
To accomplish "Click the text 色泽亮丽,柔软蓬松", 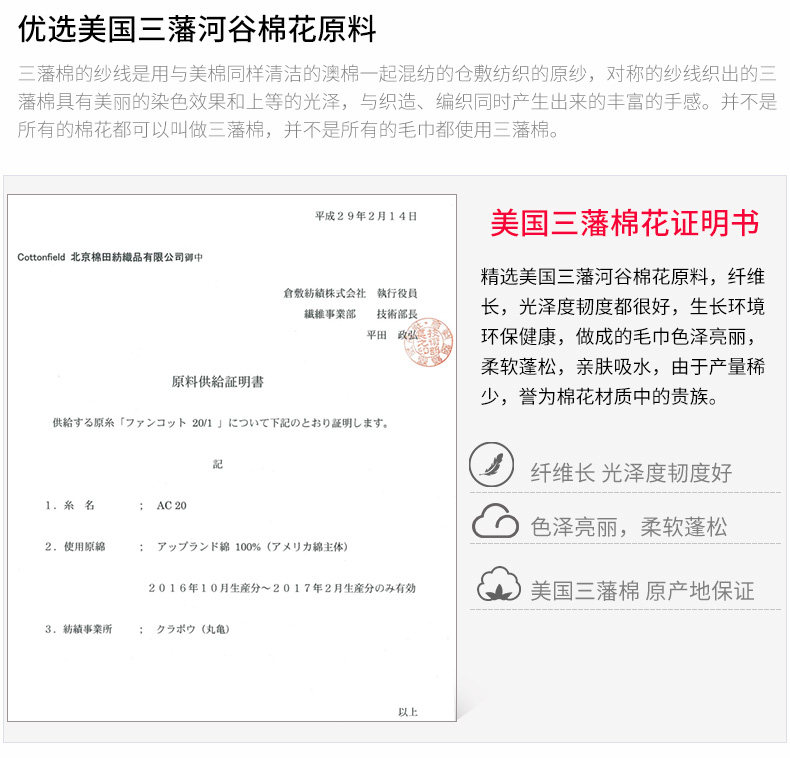I will [x=629, y=527].
